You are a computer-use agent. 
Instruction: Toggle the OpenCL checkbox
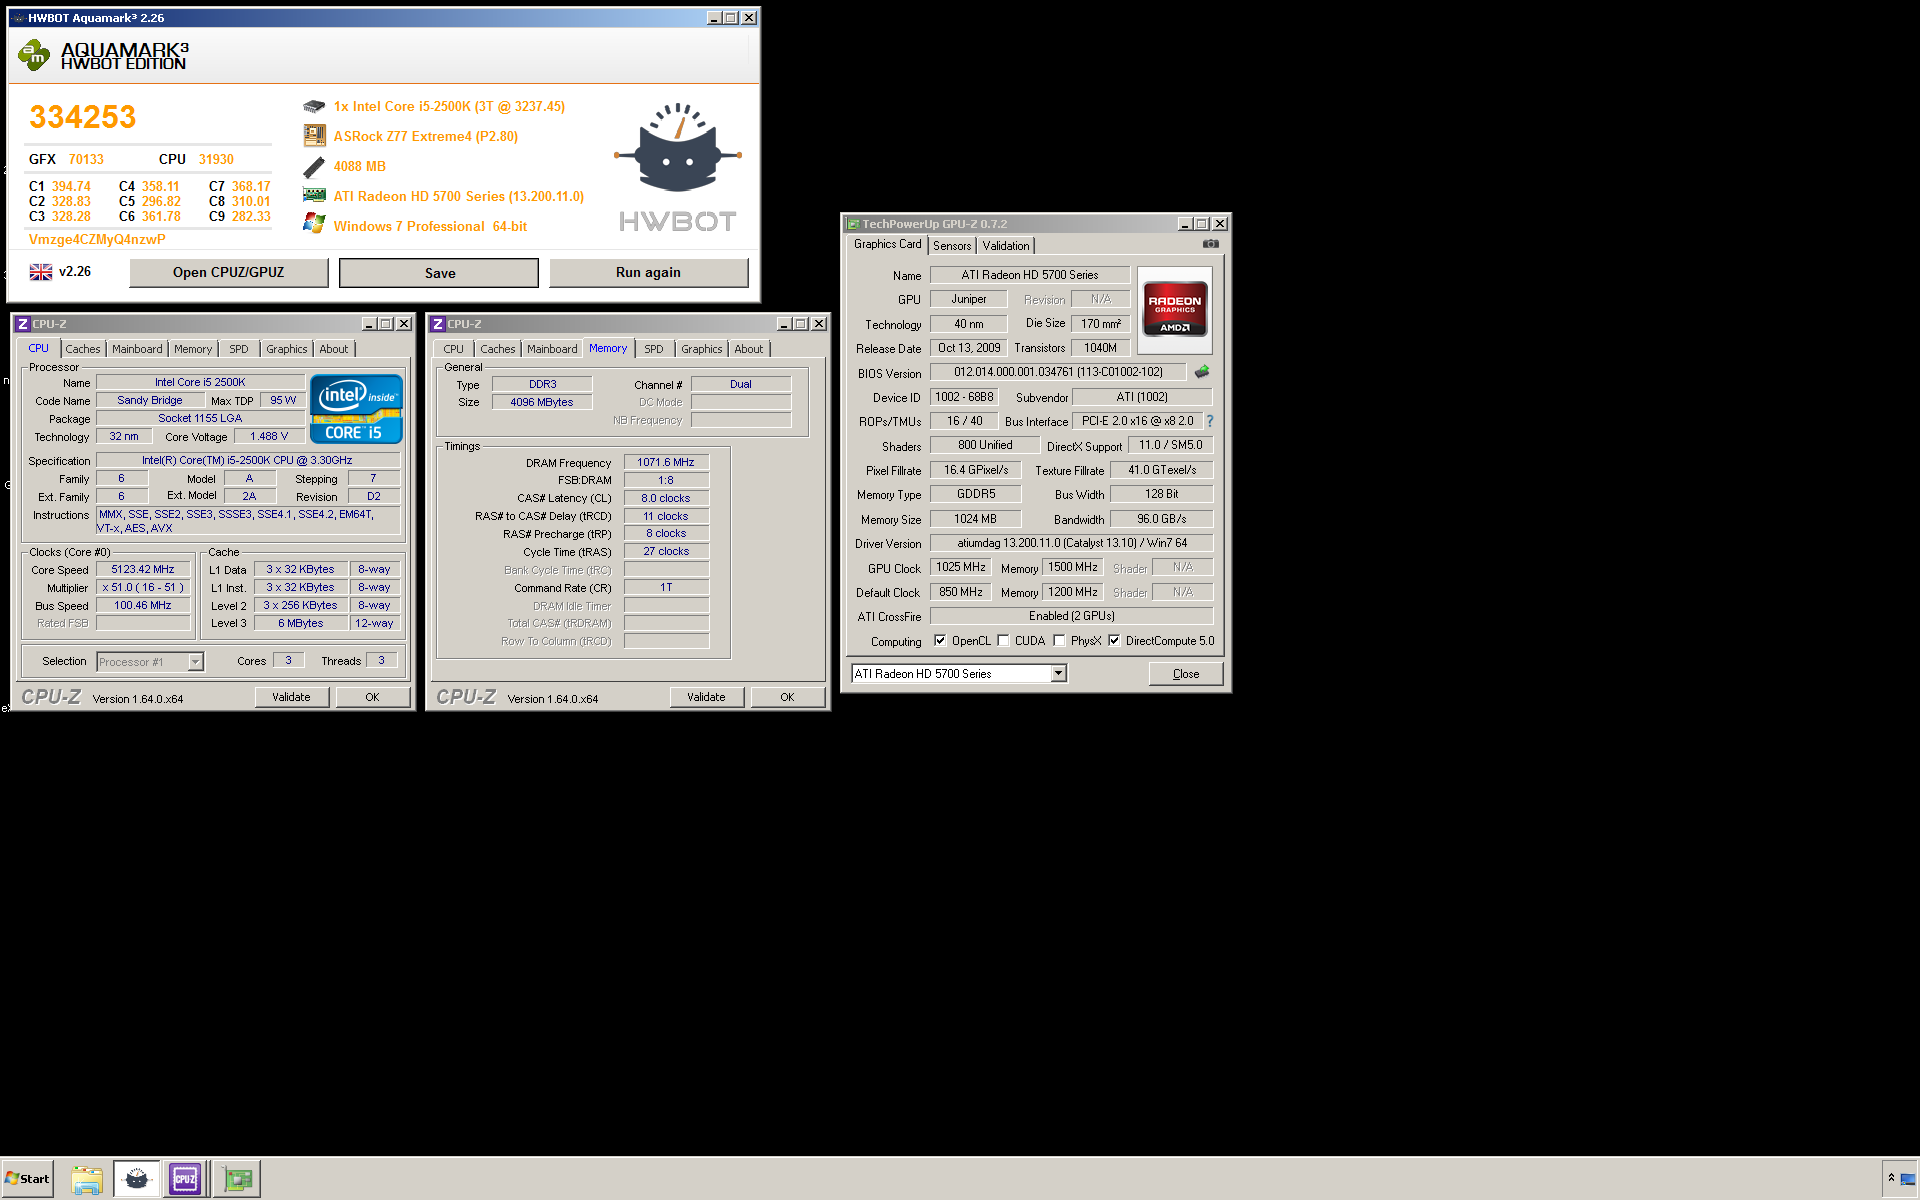point(940,641)
